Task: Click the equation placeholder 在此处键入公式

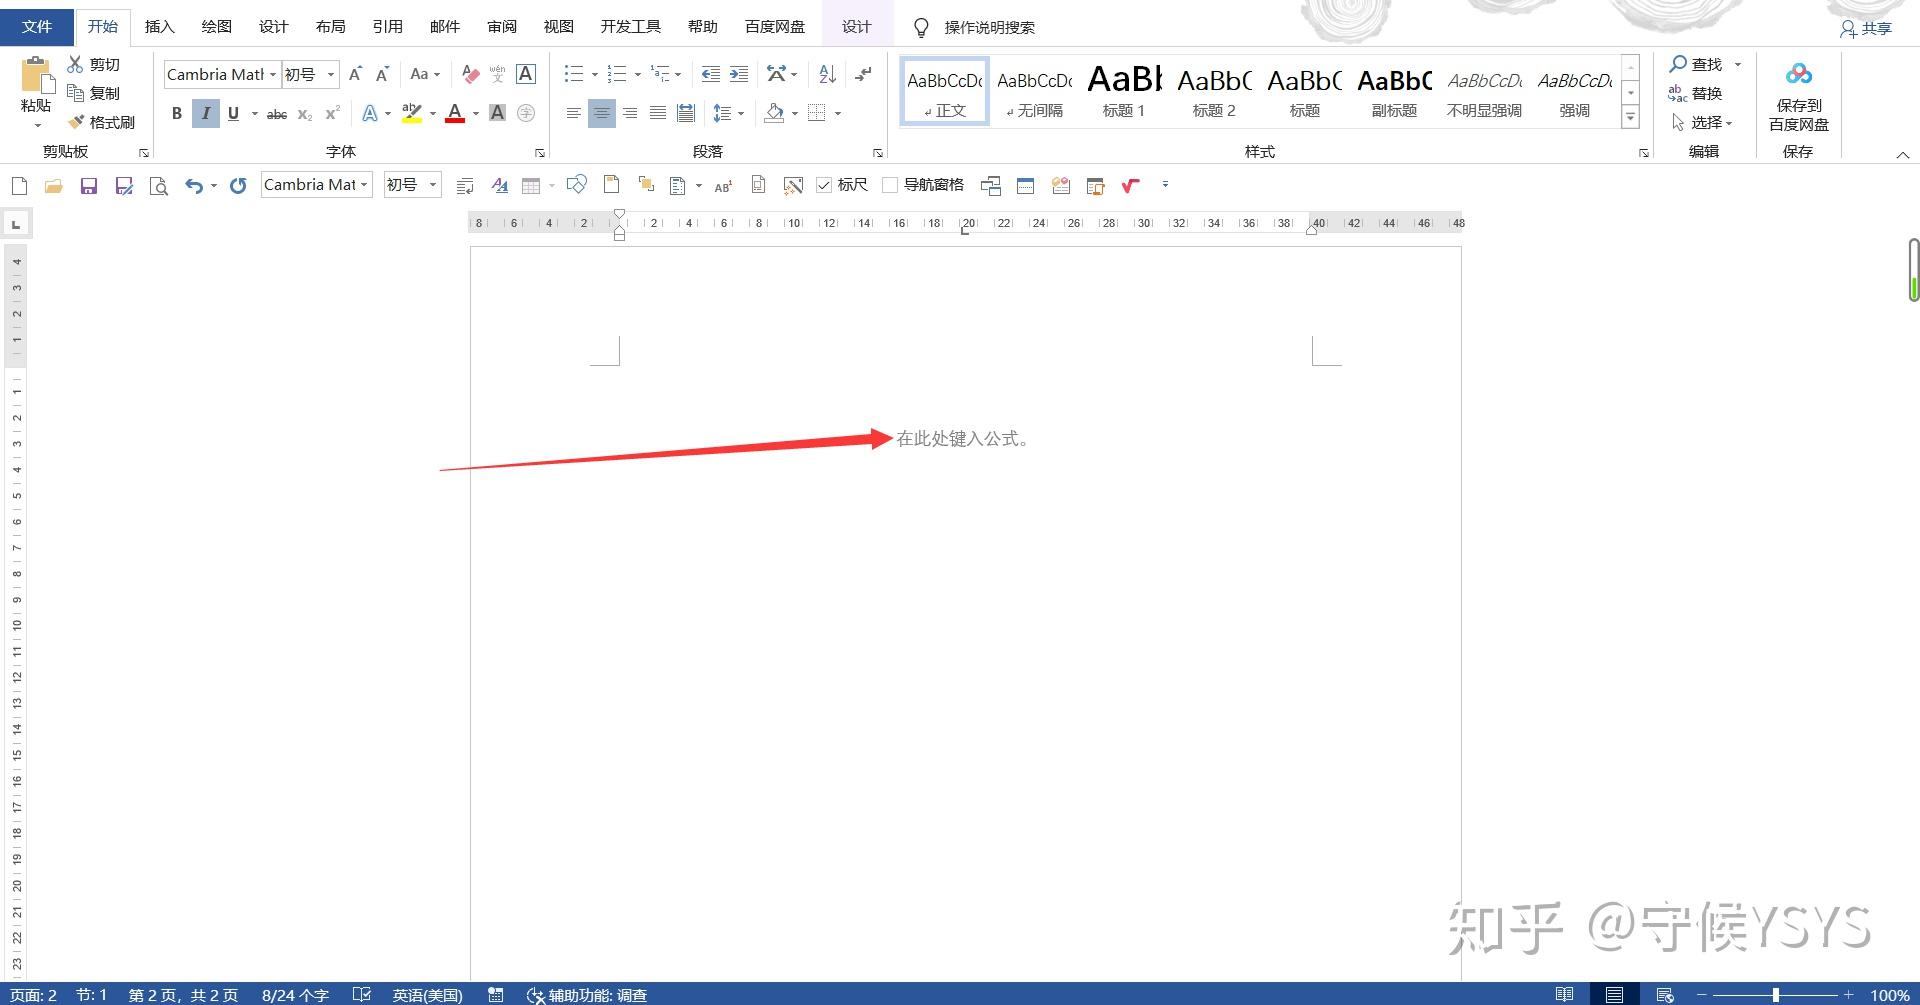Action: [x=963, y=439]
